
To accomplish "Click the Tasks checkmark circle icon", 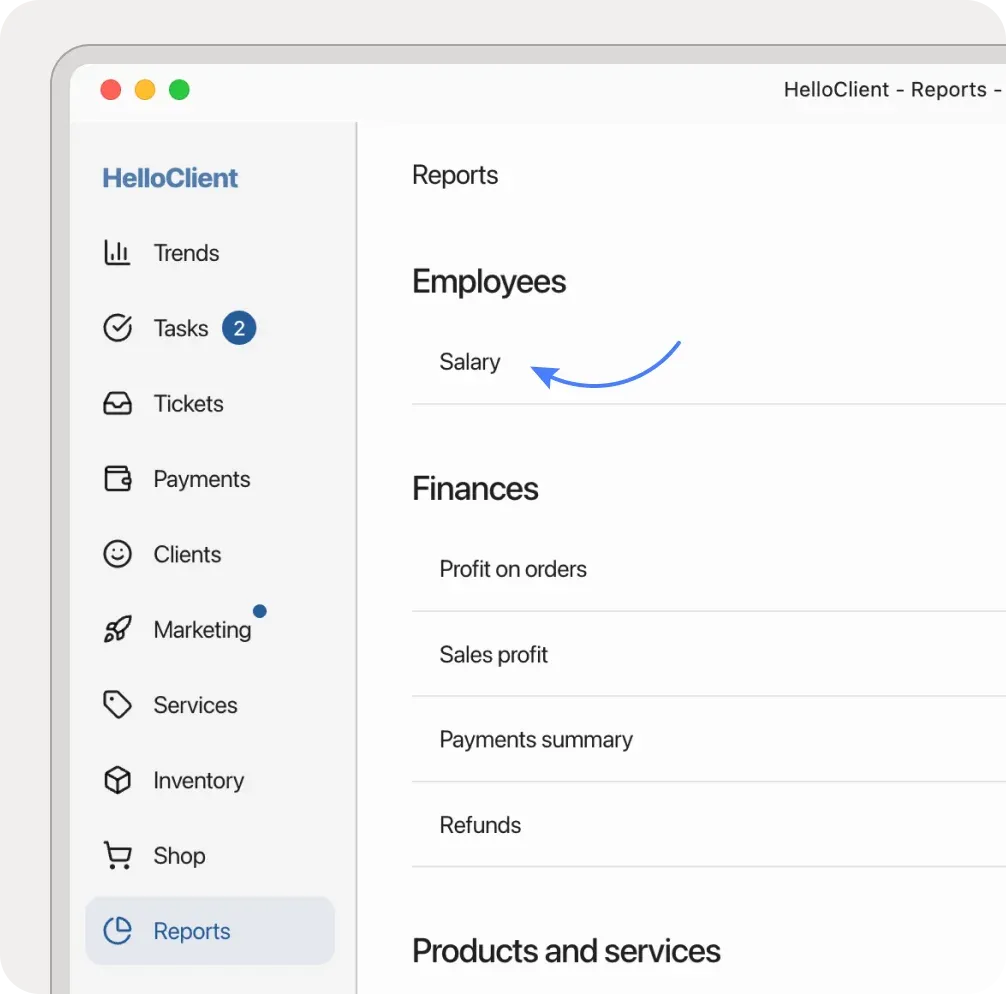I will tap(118, 328).
